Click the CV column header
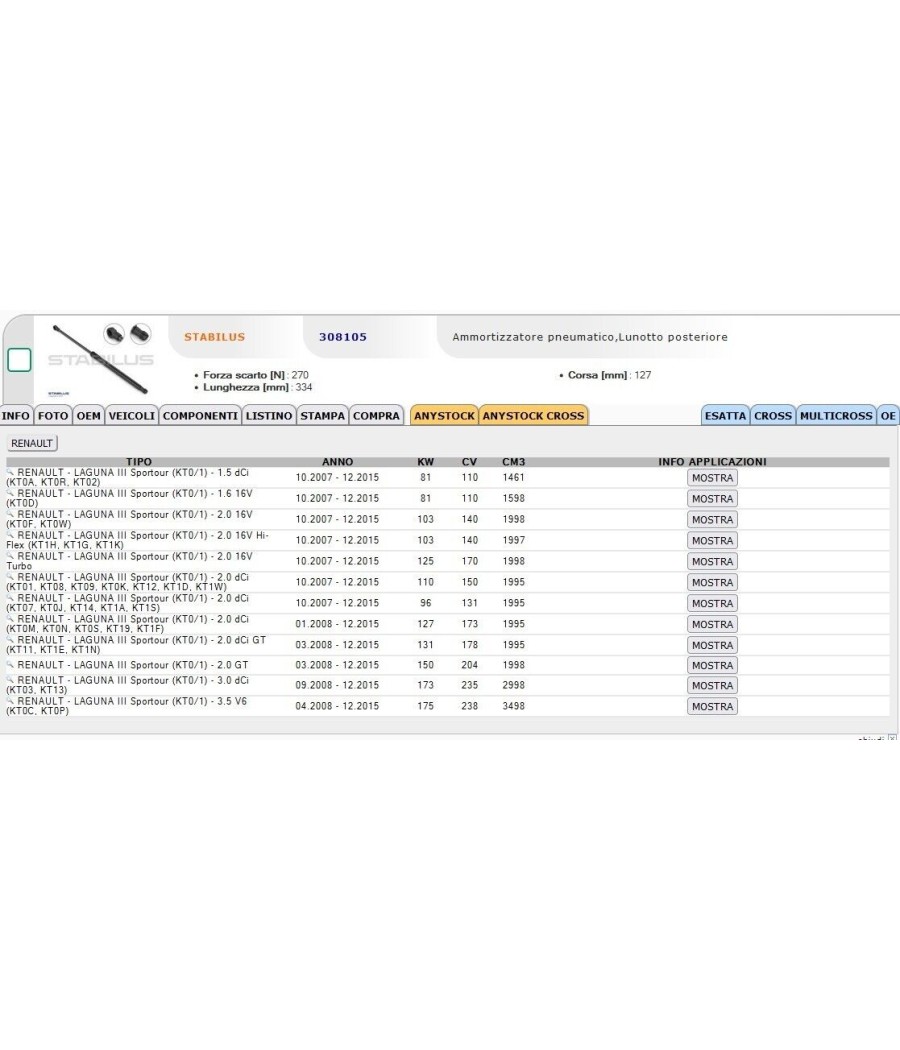The width and height of the screenshot is (900, 1050). coord(469,461)
